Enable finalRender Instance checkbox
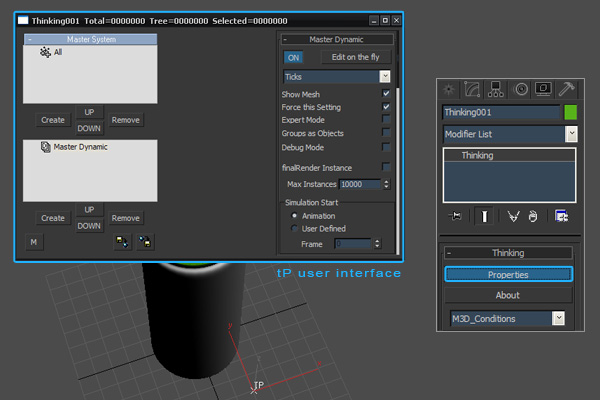600x400 pixels. click(x=386, y=167)
